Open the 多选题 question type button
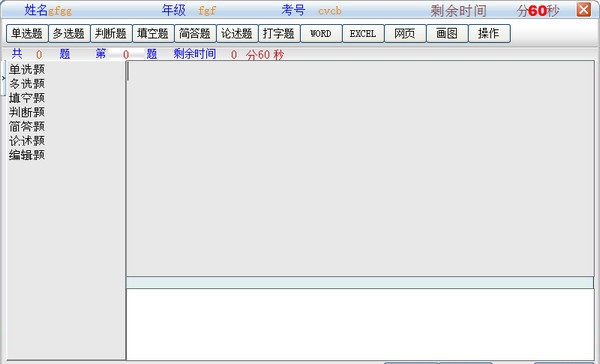The width and height of the screenshot is (600, 364). click(69, 34)
